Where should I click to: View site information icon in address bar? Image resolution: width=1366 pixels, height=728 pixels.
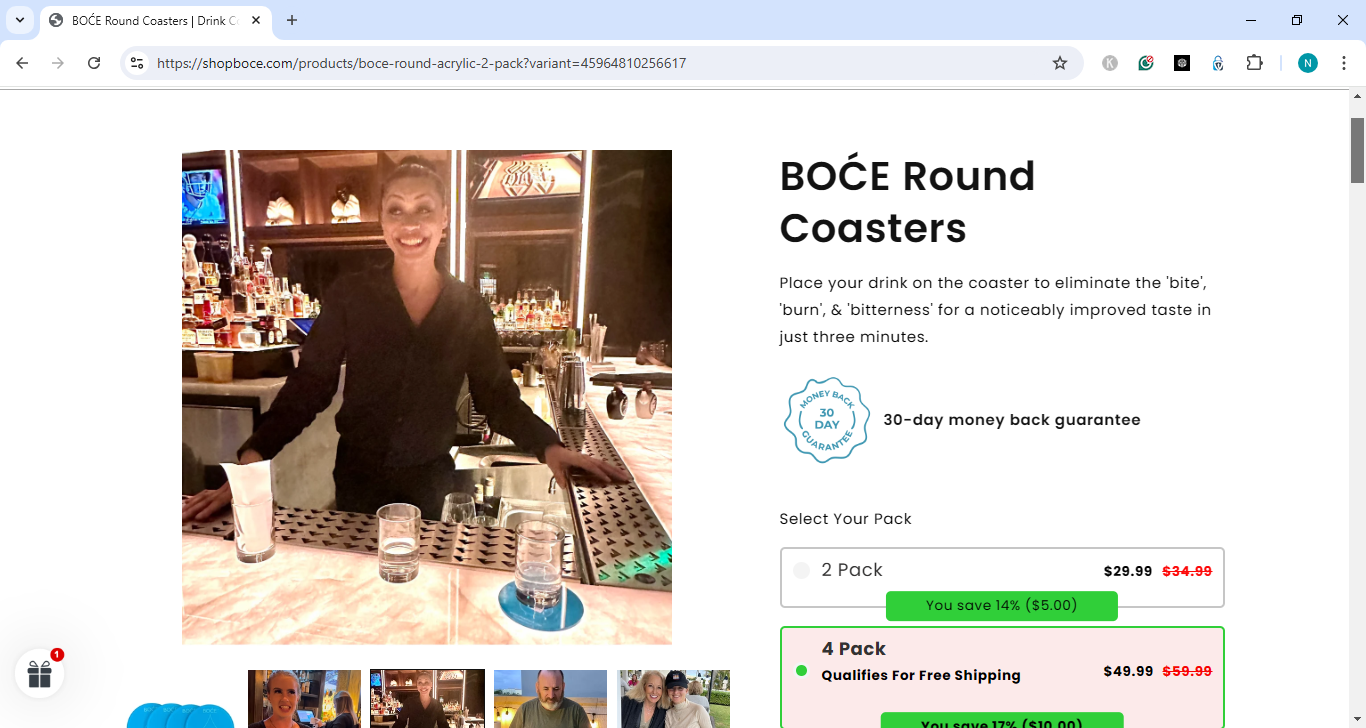(138, 63)
